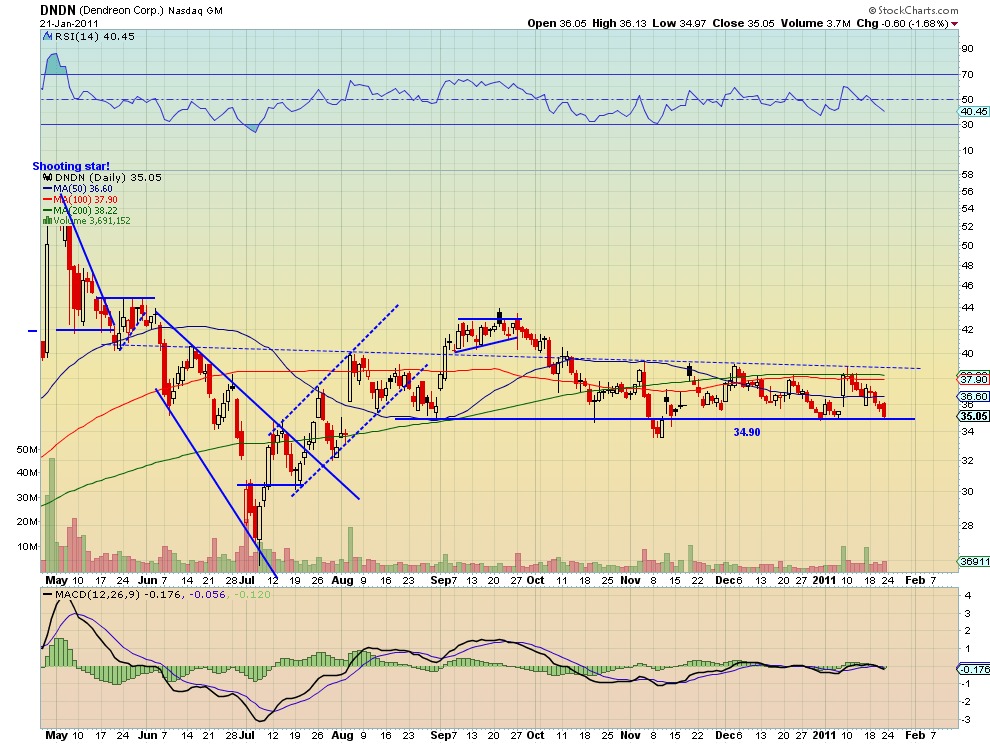Click the 70 overbought level on RSI axis
This screenshot has width=990, height=744.
click(x=967, y=75)
